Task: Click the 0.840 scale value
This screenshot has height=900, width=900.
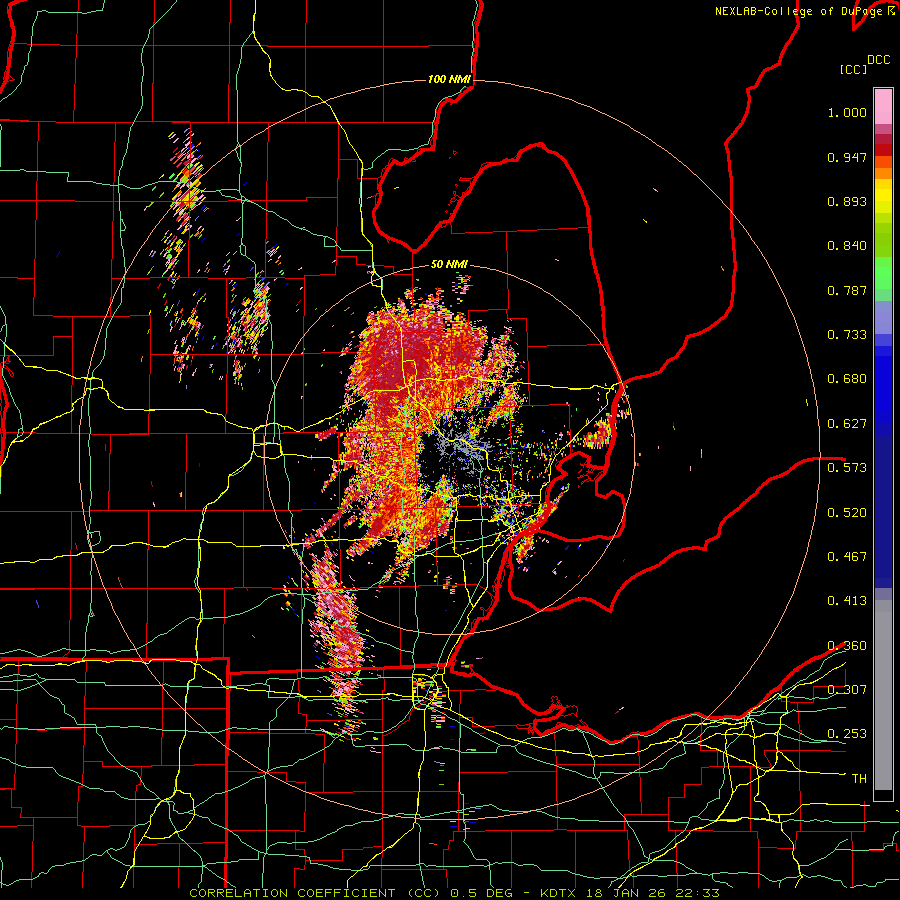Action: coord(847,246)
